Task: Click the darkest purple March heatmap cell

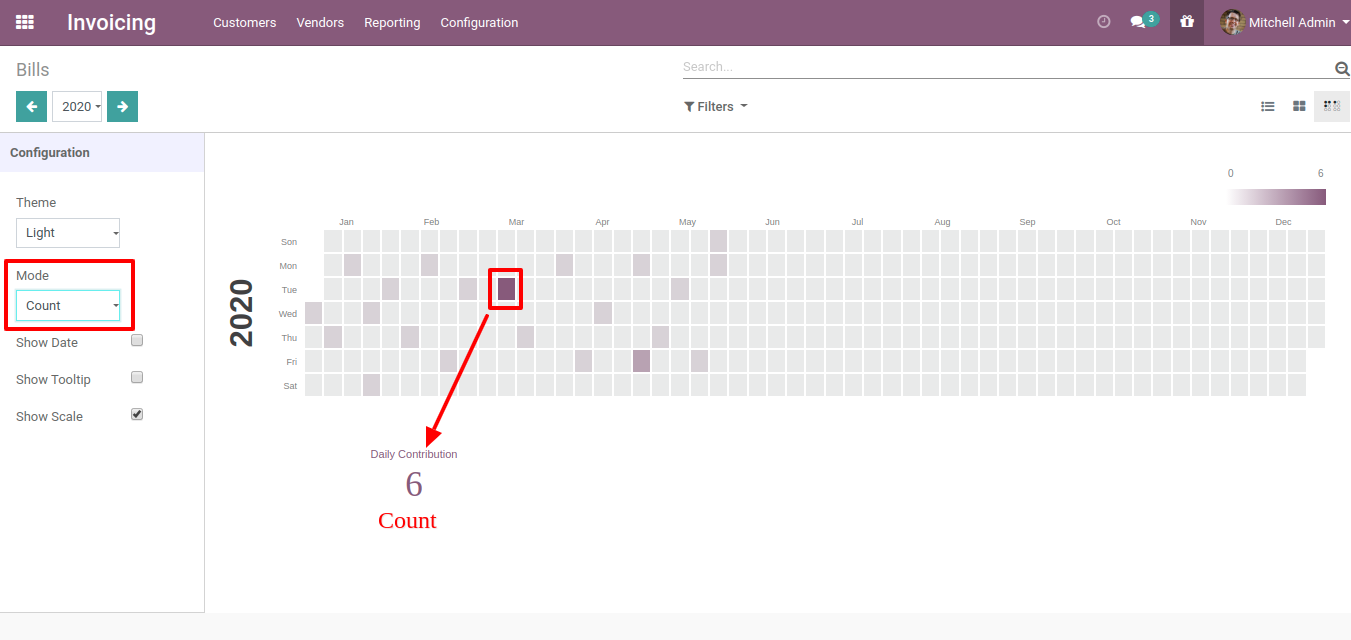Action: click(x=506, y=289)
